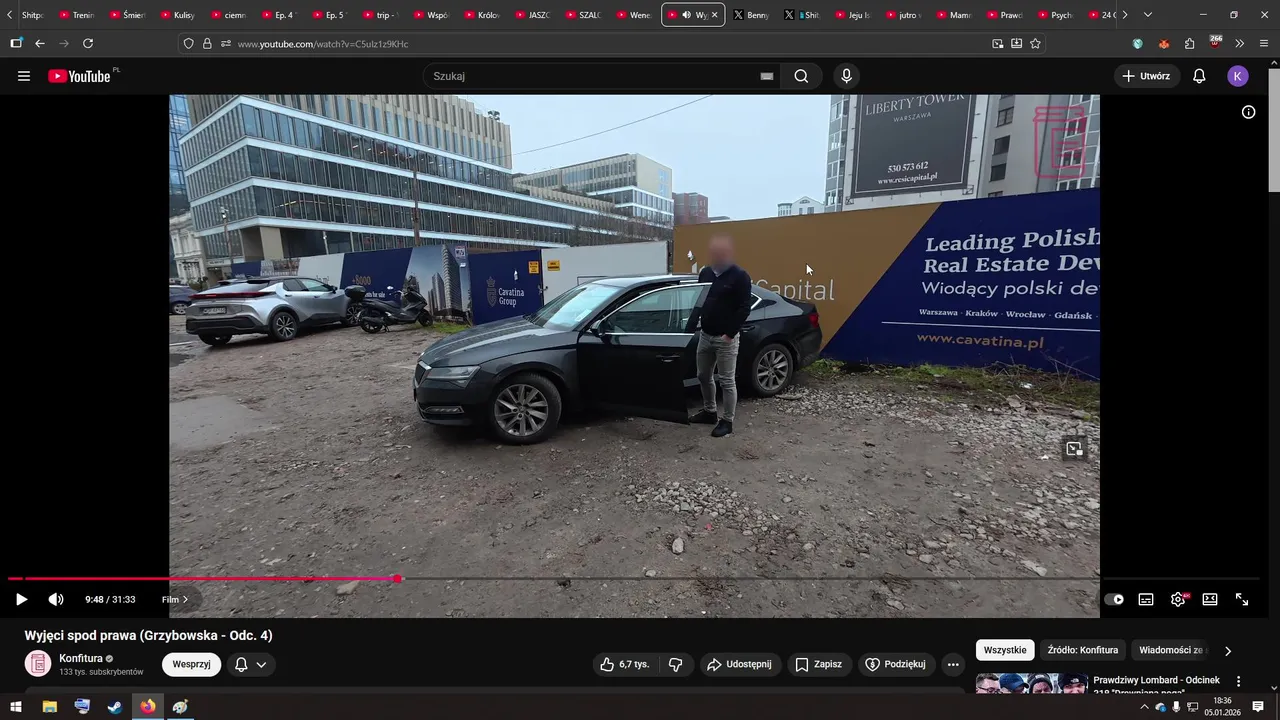
Task: Show more filter chips with right arrow
Action: (1228, 651)
